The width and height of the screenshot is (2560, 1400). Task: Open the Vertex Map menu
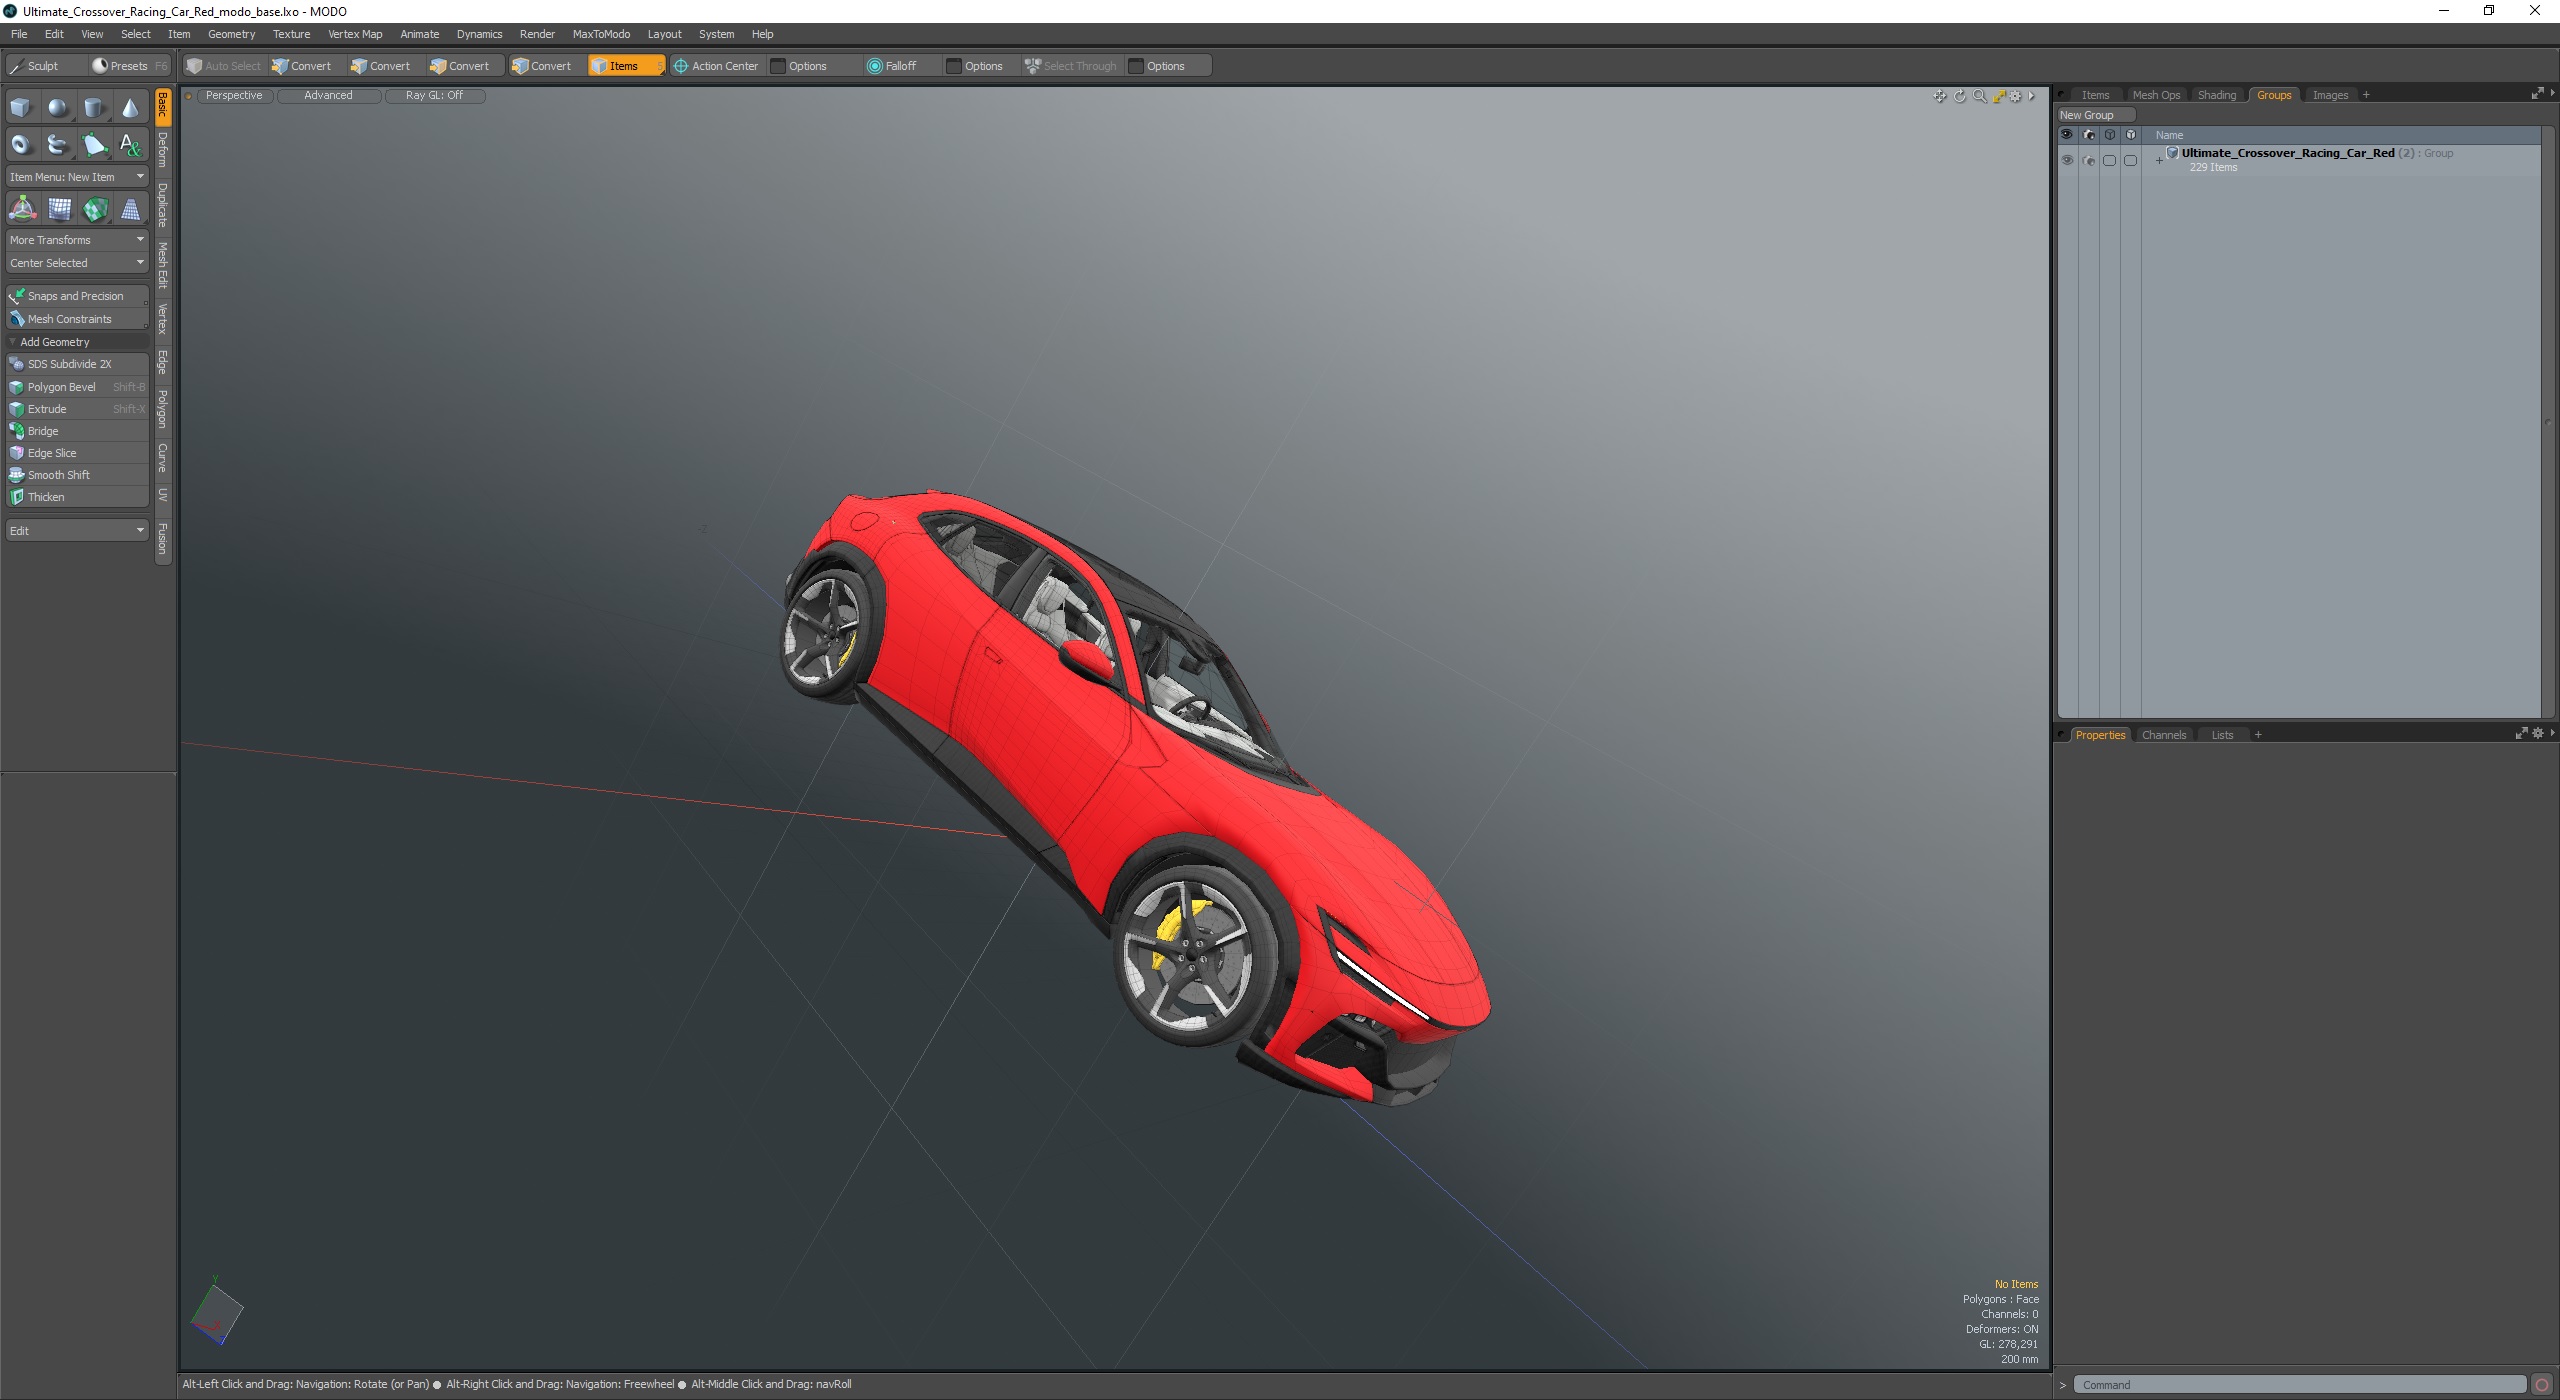click(x=355, y=34)
